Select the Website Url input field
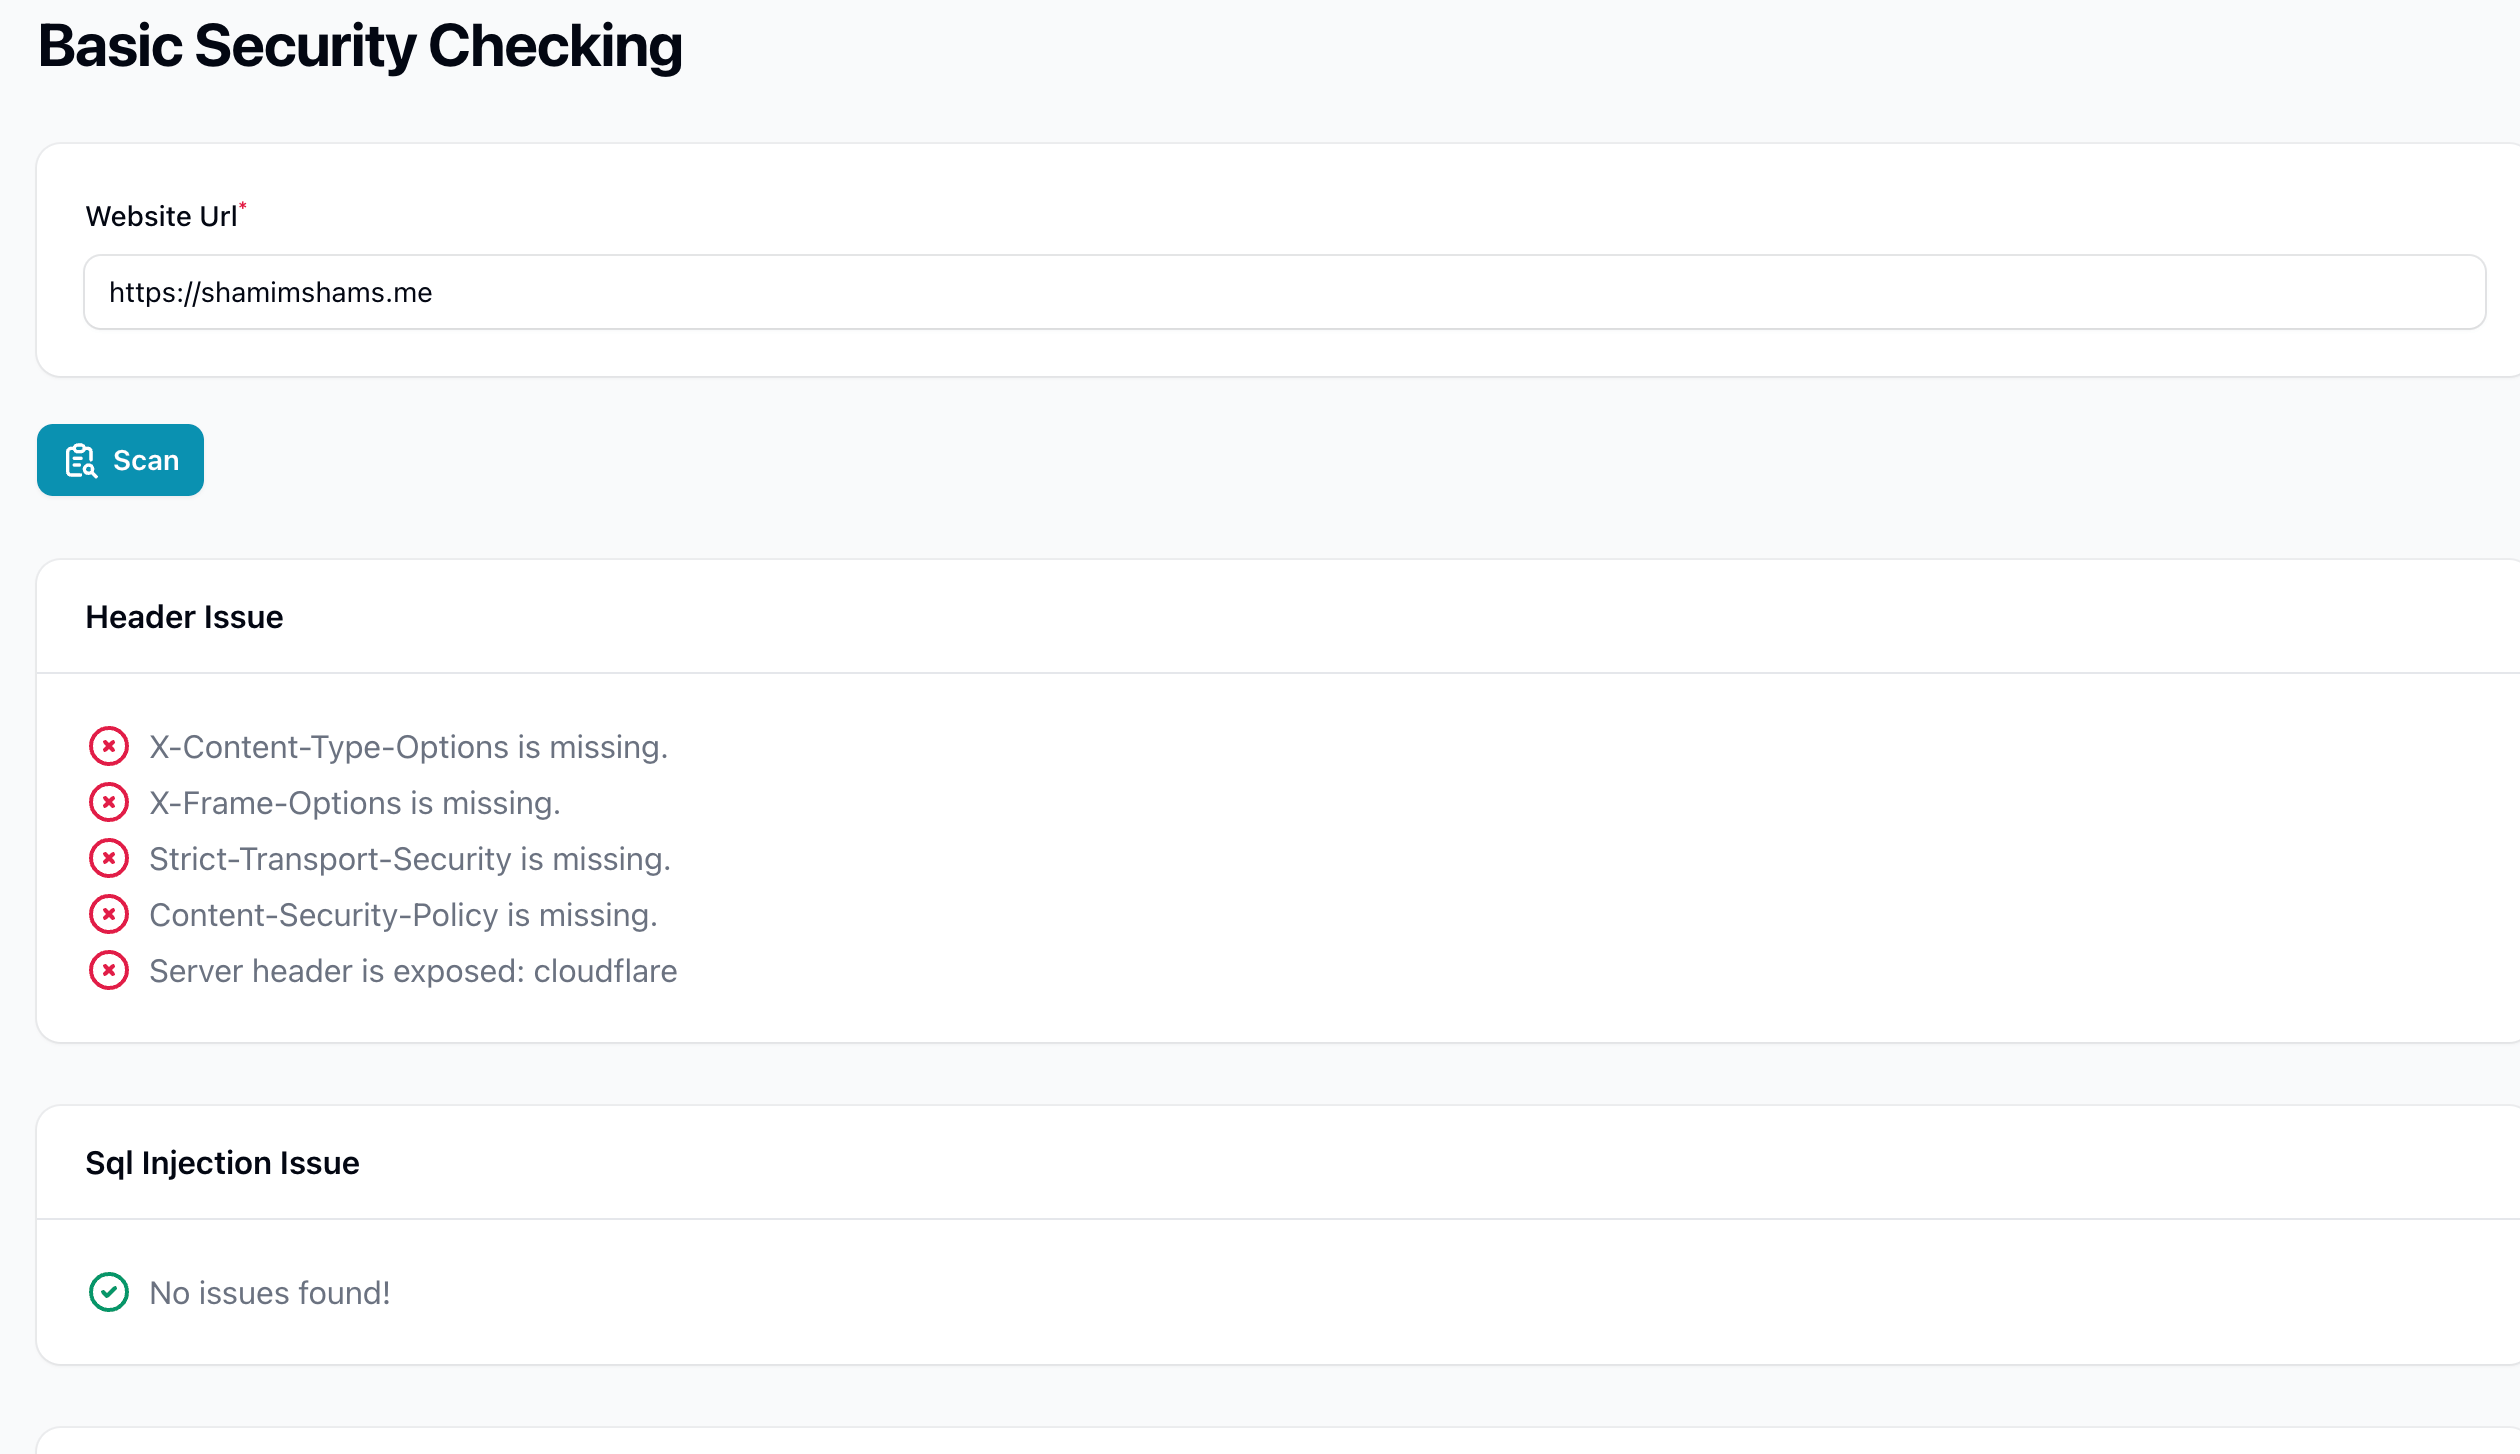Screen dimensions: 2520x1454 [1284, 291]
